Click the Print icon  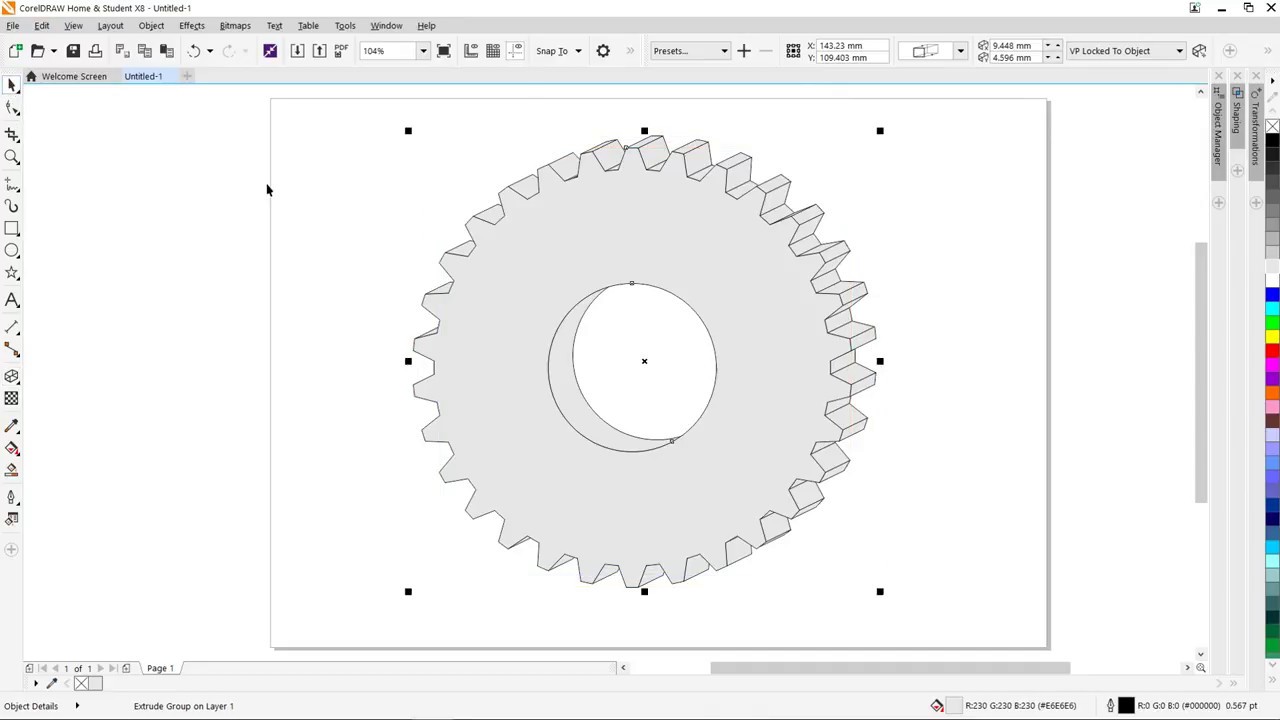click(x=95, y=51)
